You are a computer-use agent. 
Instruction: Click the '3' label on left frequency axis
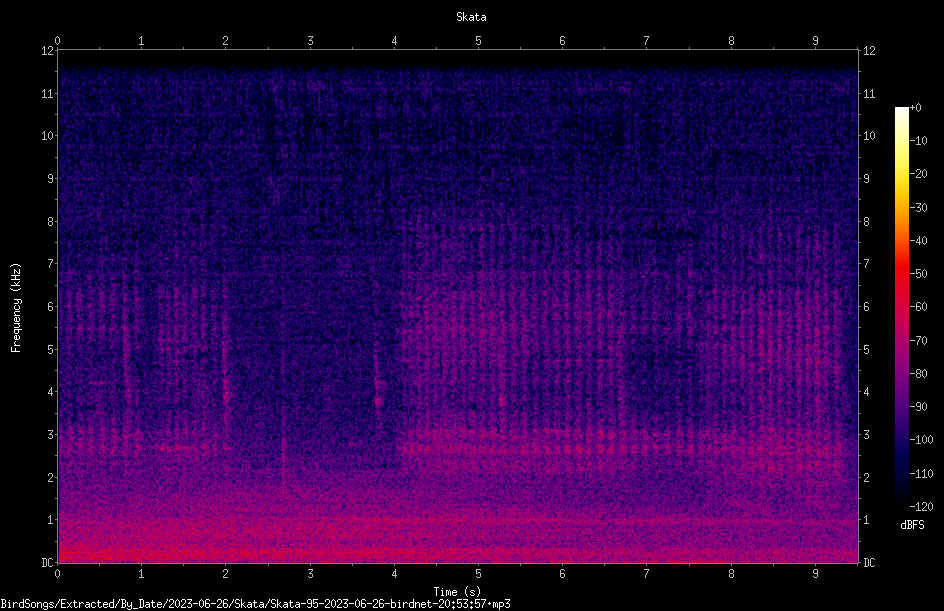pyautogui.click(x=50, y=435)
